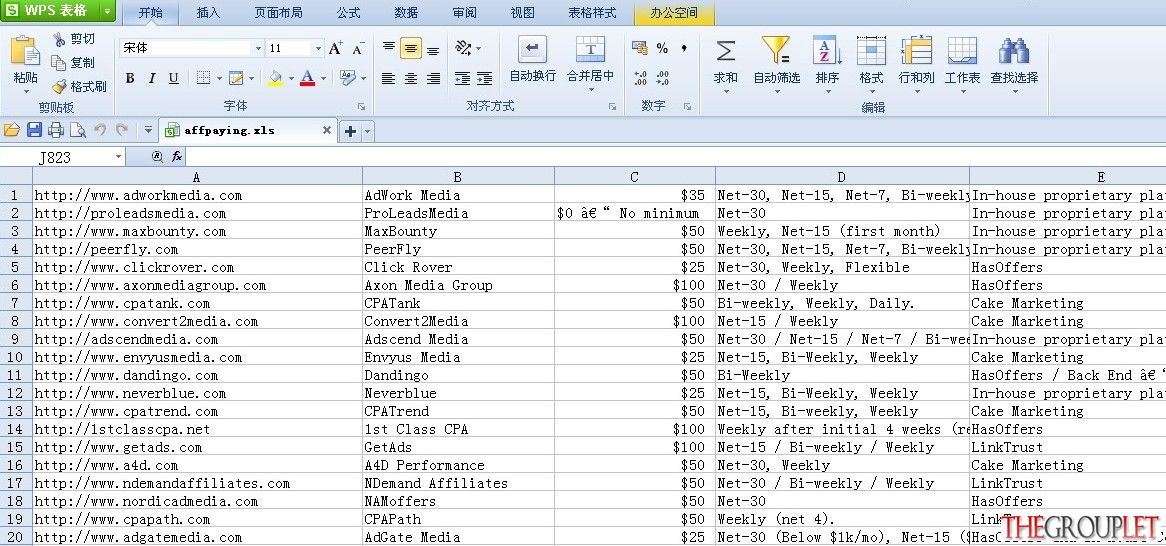Open the font size 11 dropdown
Image resolution: width=1166 pixels, height=546 pixels.
318,48
